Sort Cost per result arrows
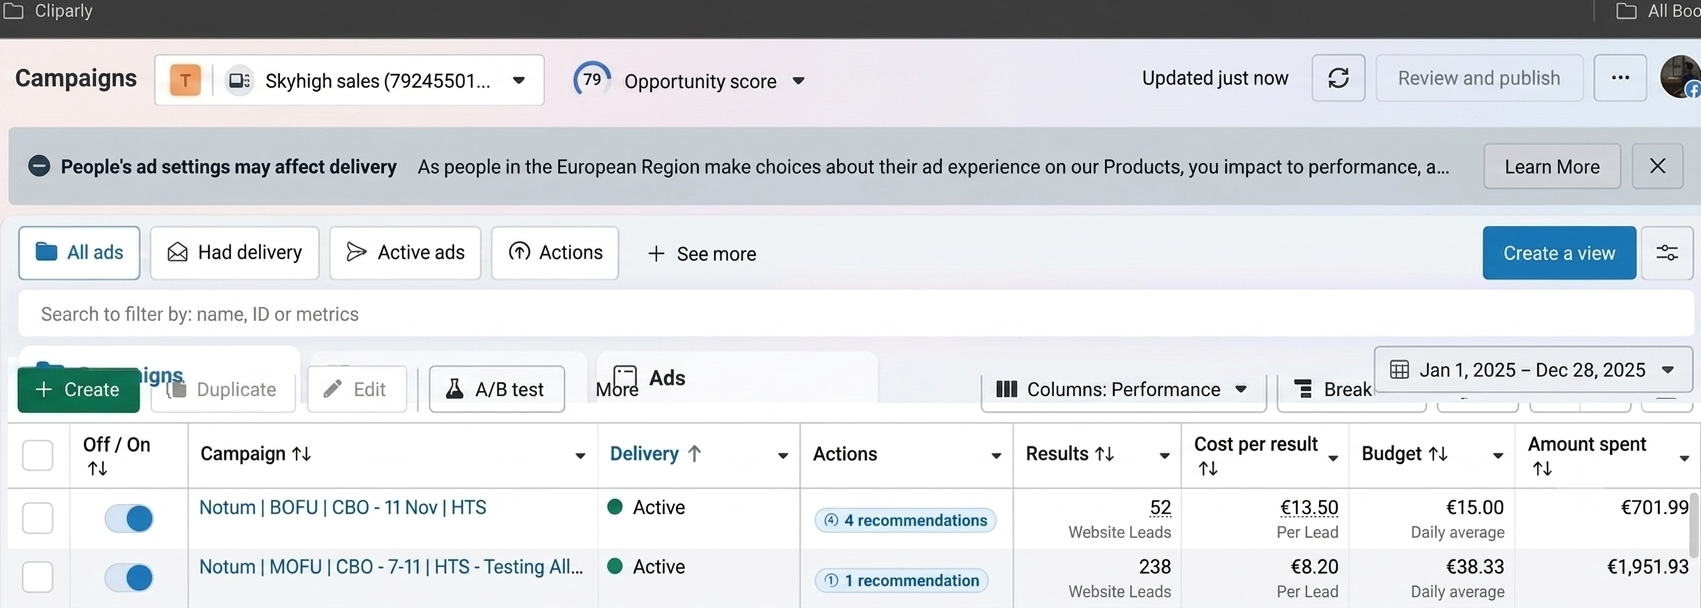Image resolution: width=1701 pixels, height=608 pixels. click(x=1208, y=468)
